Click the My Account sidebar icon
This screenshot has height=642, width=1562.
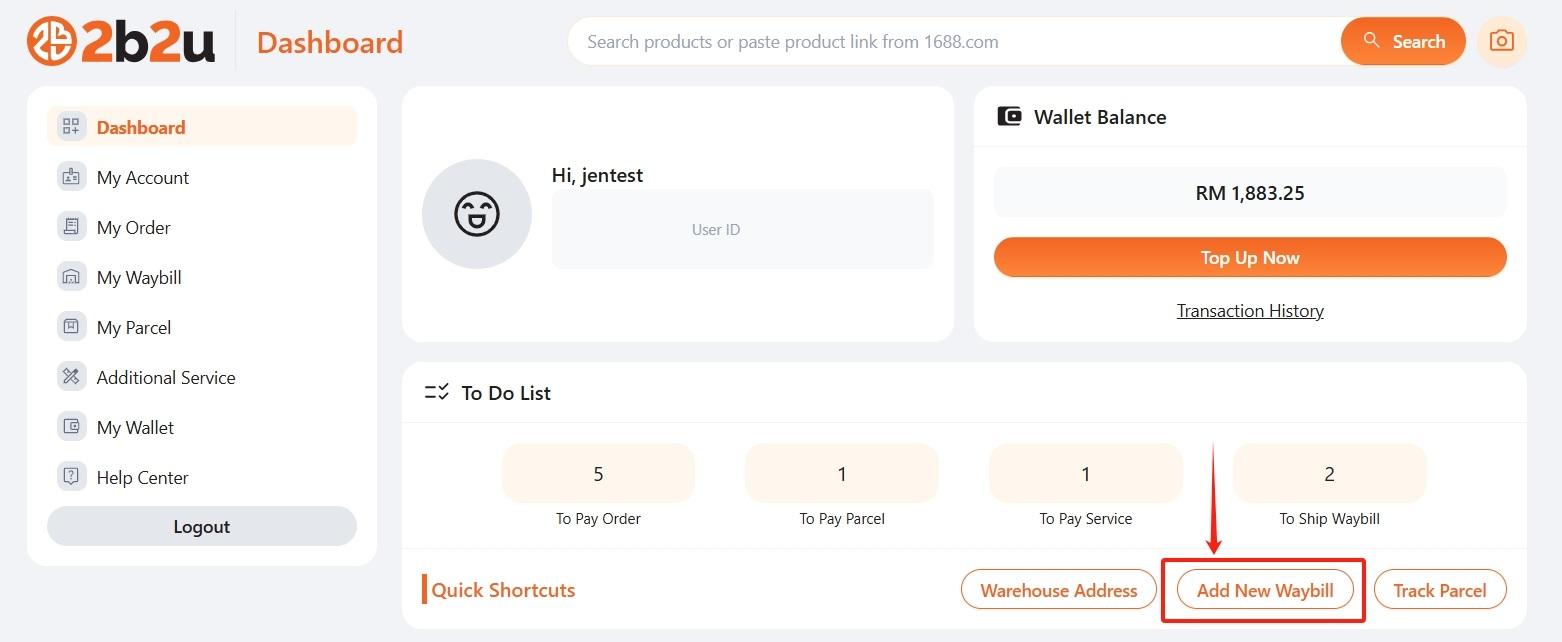(71, 177)
